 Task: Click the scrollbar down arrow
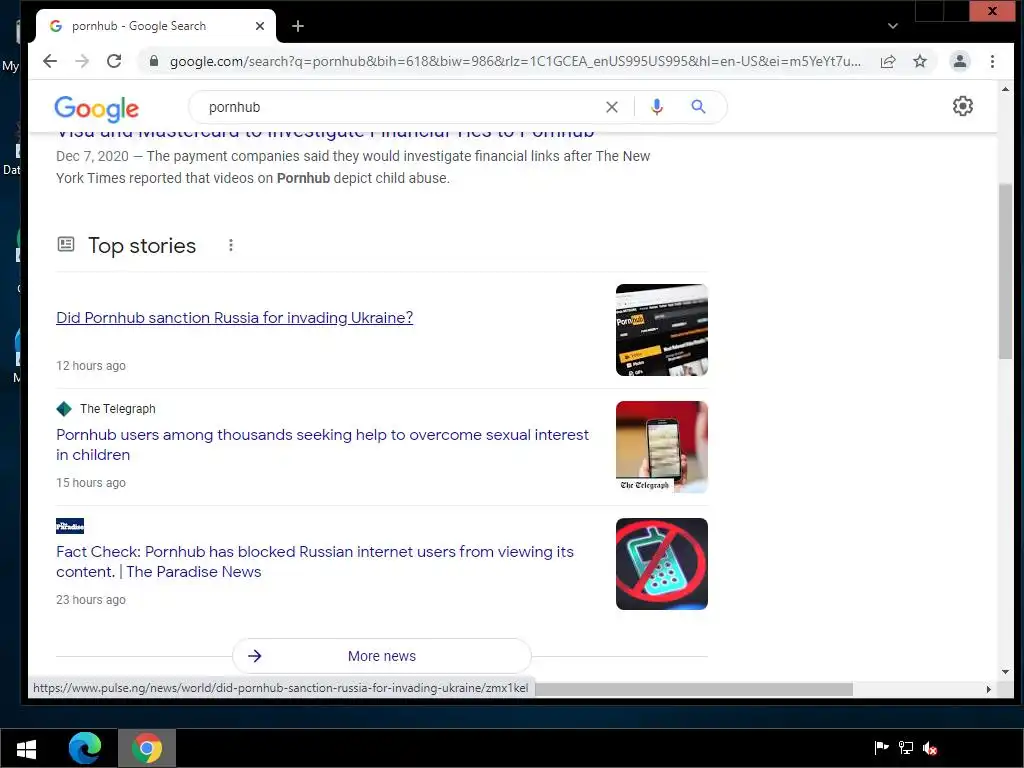(x=1005, y=672)
